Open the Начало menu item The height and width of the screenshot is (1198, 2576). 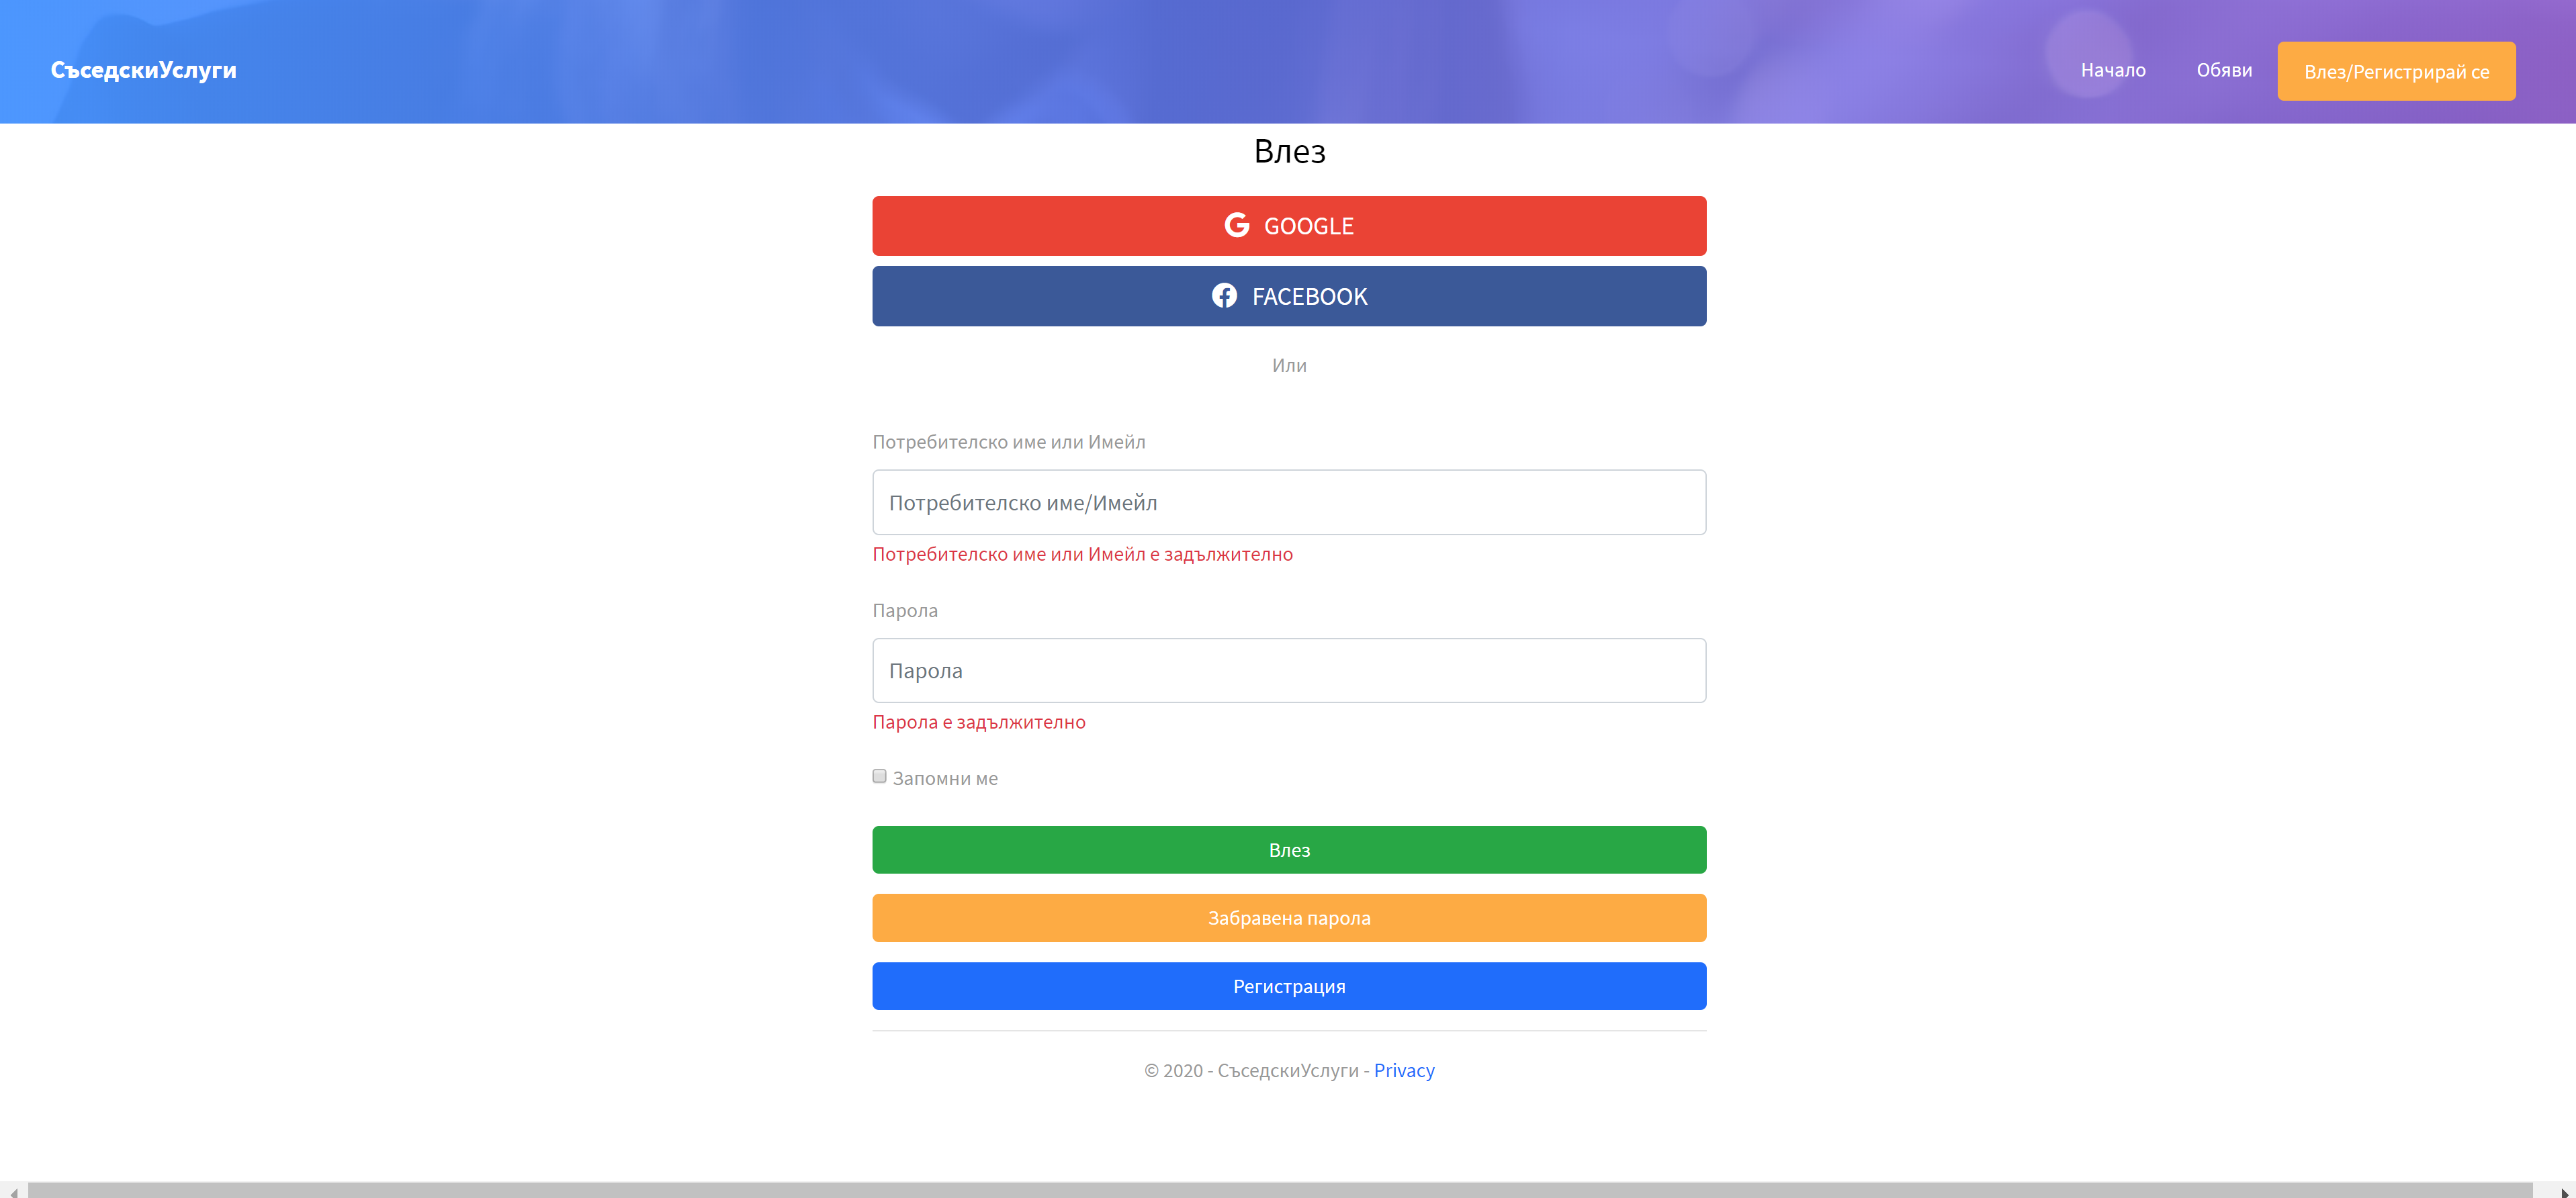click(x=2112, y=70)
